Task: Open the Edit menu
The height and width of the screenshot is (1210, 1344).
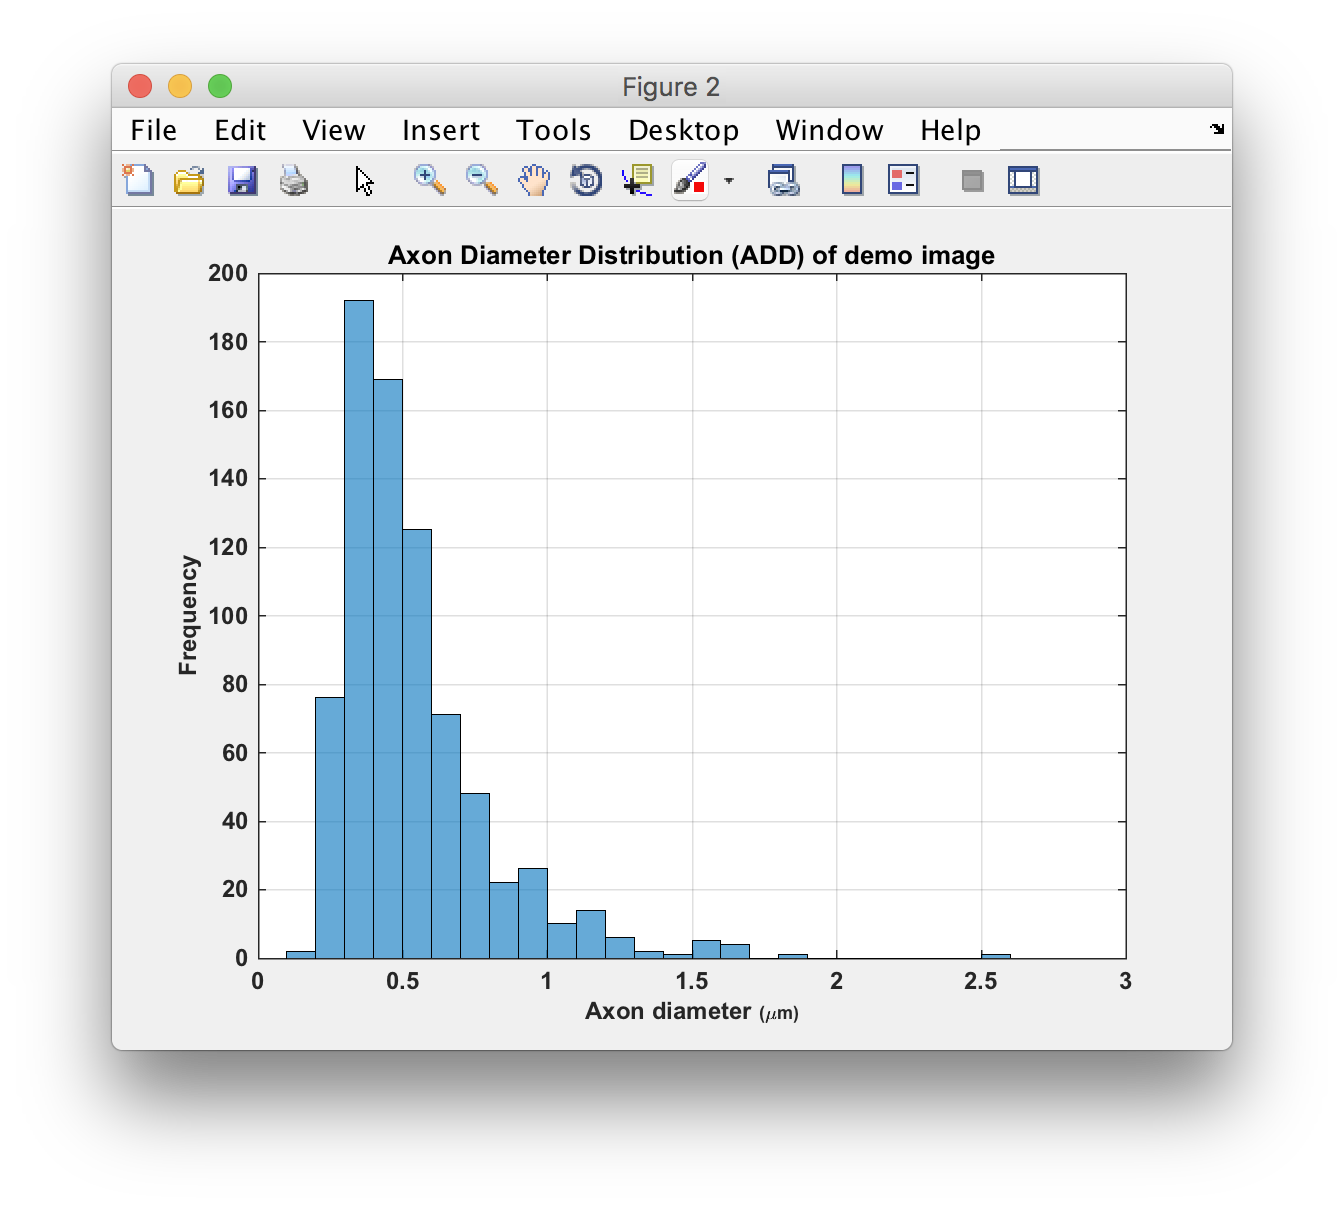Action: pyautogui.click(x=240, y=130)
